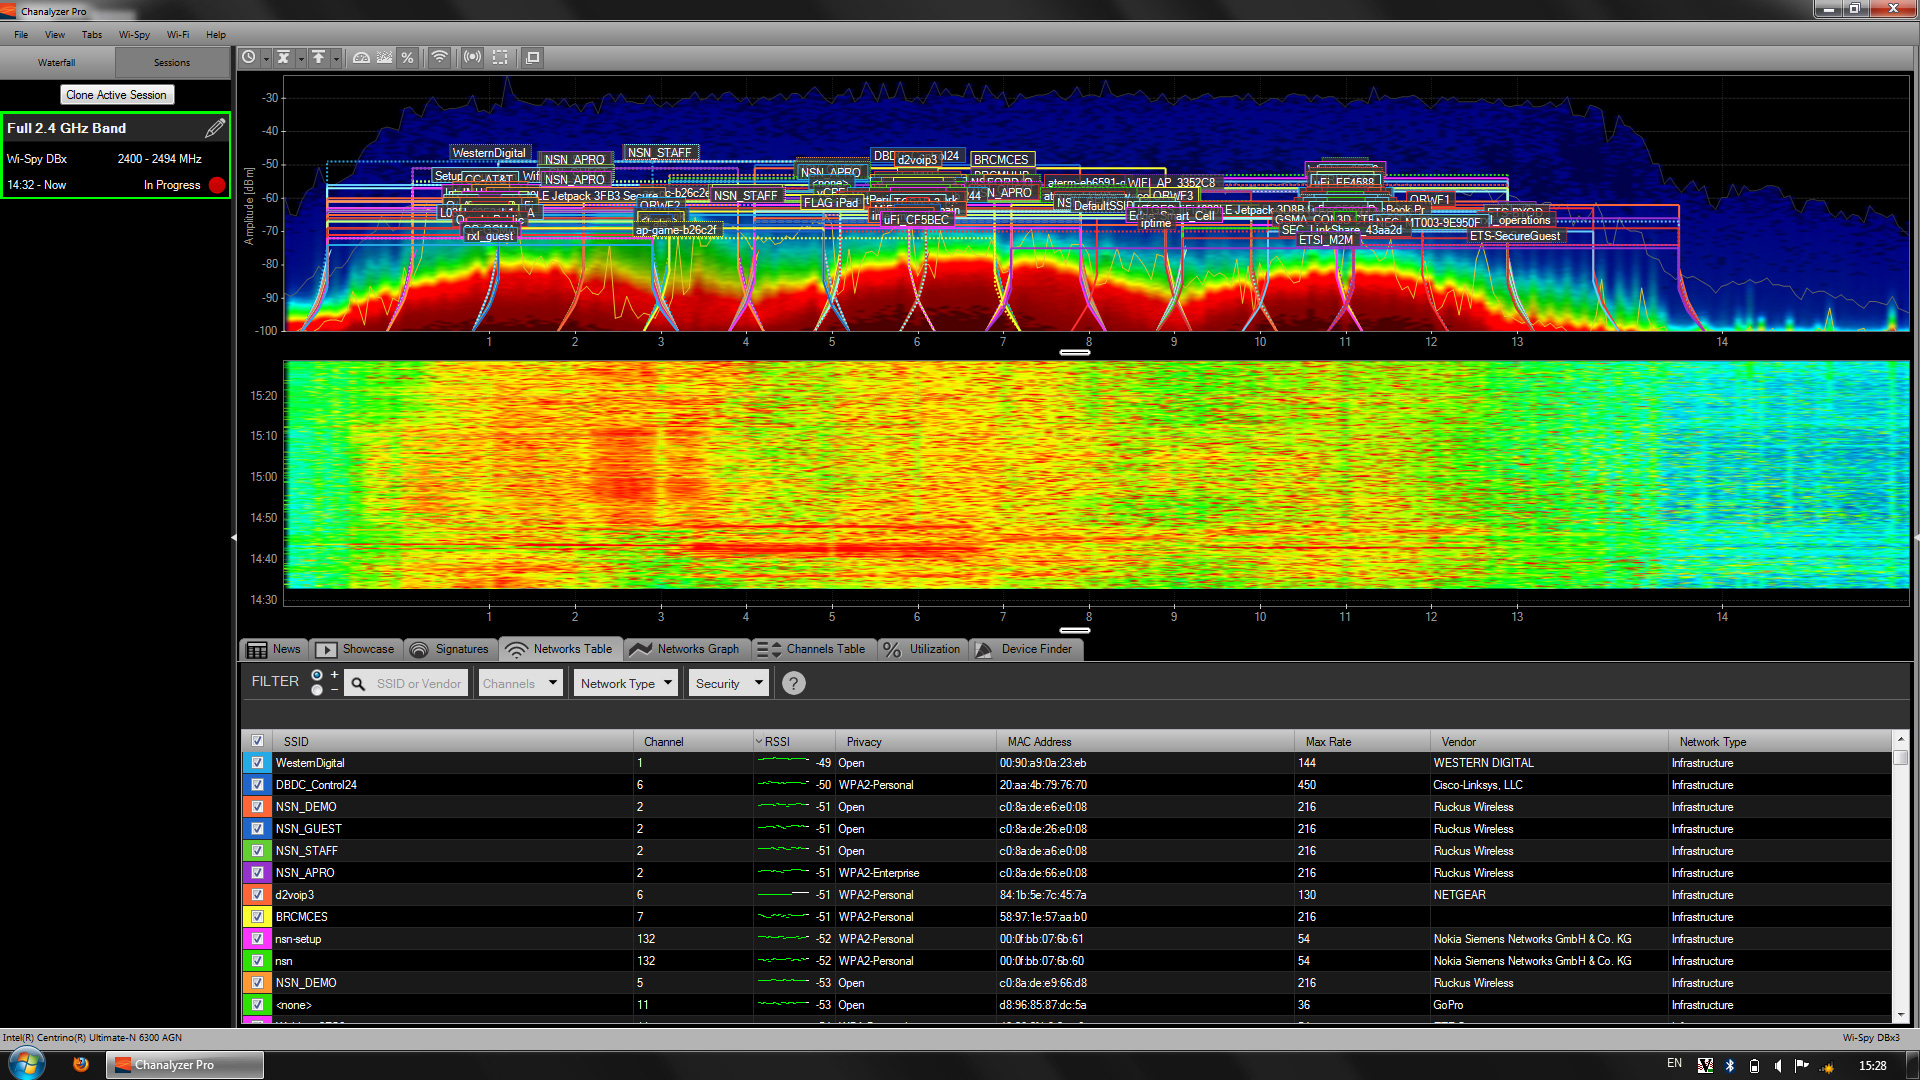Click the noisy spectrum (current) view icon

click(384, 58)
